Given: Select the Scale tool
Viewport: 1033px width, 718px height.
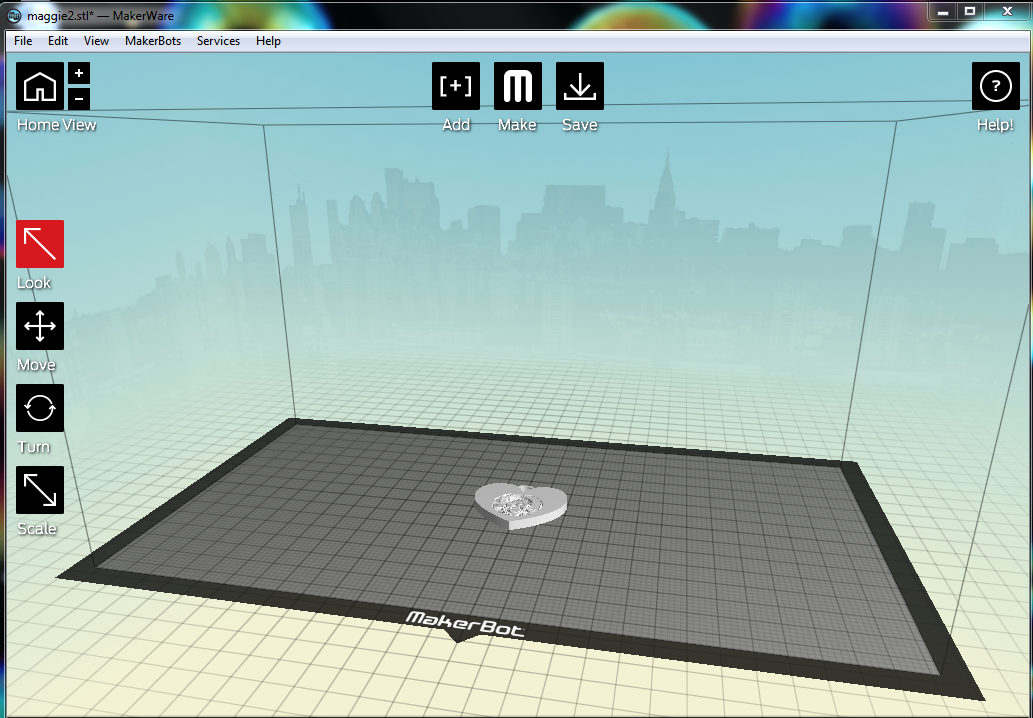Looking at the screenshot, I should pos(40,490).
